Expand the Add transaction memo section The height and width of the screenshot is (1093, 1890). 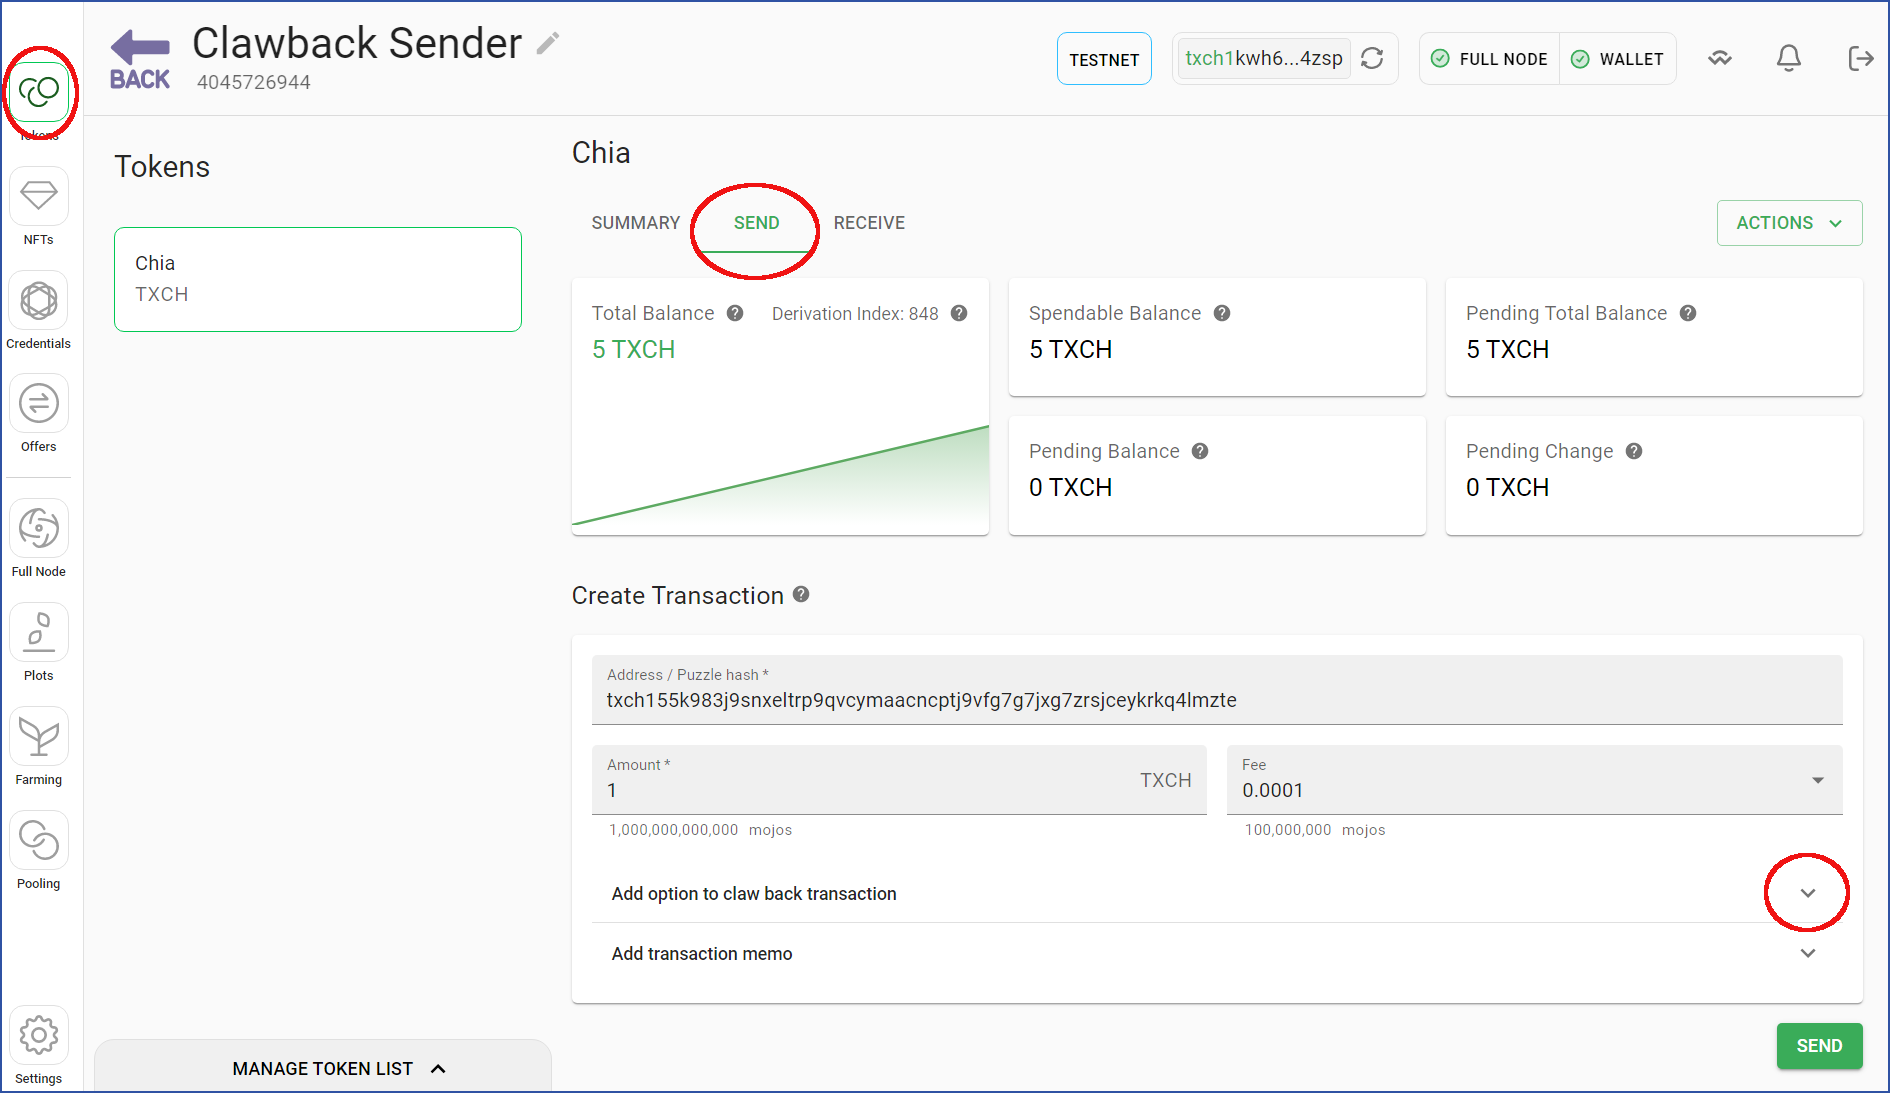[1808, 953]
